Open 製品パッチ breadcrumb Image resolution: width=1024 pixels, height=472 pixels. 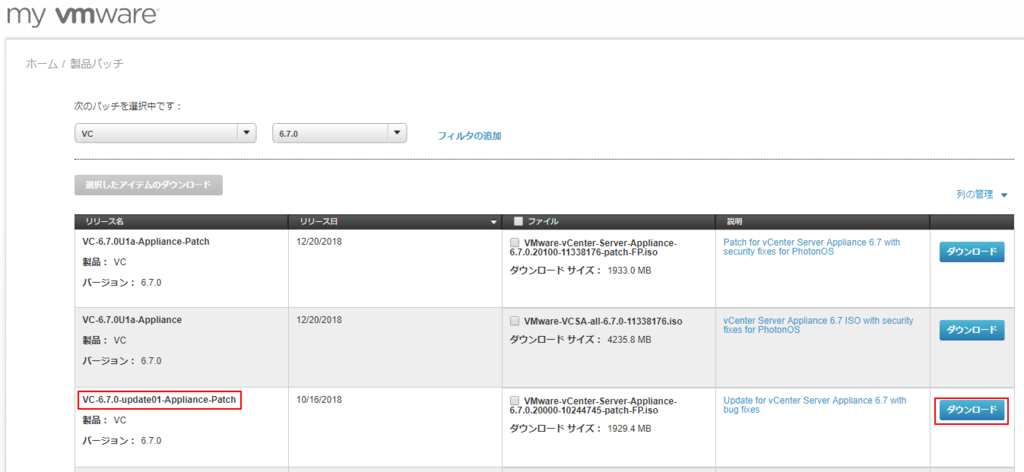click(x=97, y=64)
